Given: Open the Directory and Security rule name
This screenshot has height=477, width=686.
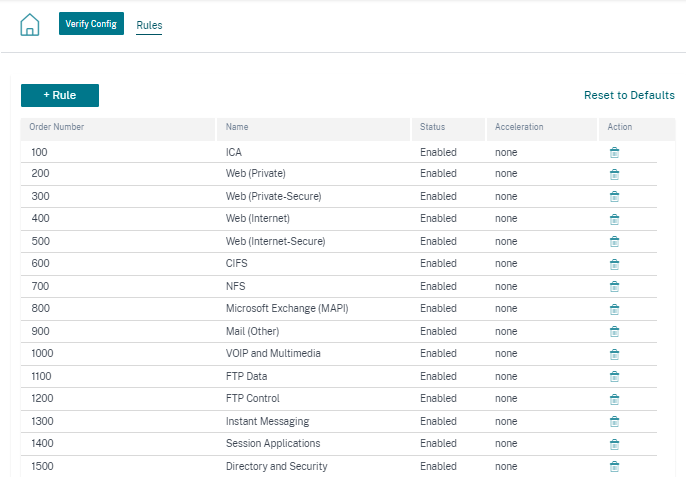Looking at the screenshot, I should click(276, 466).
